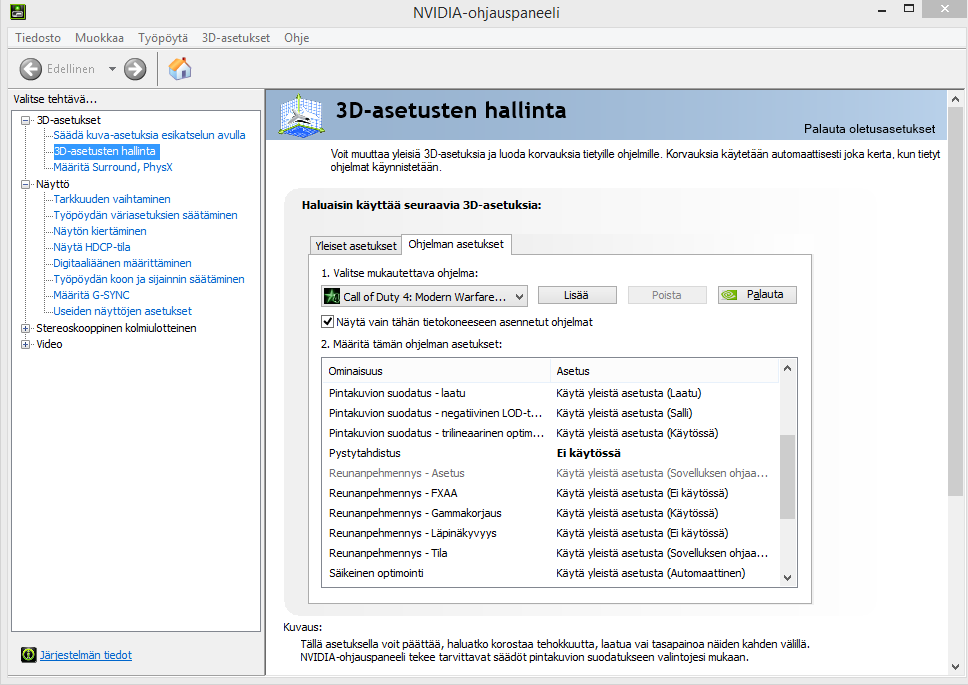This screenshot has height=685, width=968.
Task: Click the forward arrow icon in toolbar
Action: [x=135, y=69]
